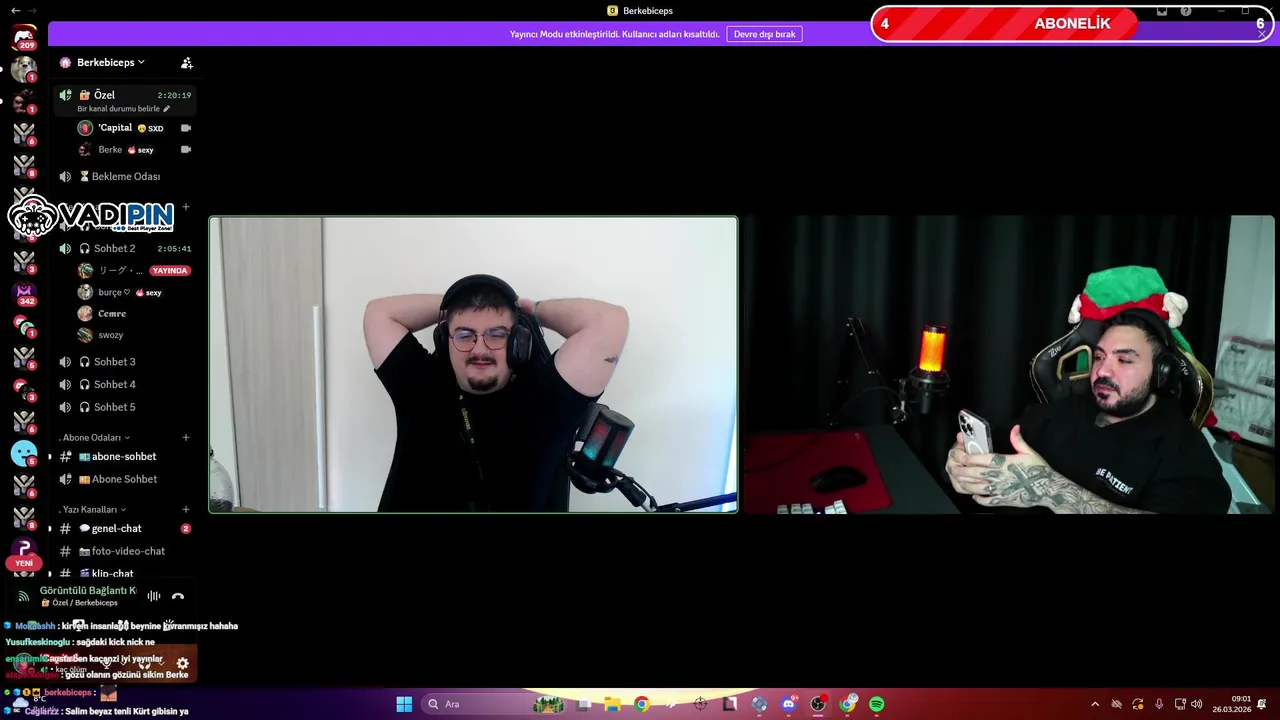Open the top server icon with 209 badge
1280x720 pixels.
click(24, 38)
